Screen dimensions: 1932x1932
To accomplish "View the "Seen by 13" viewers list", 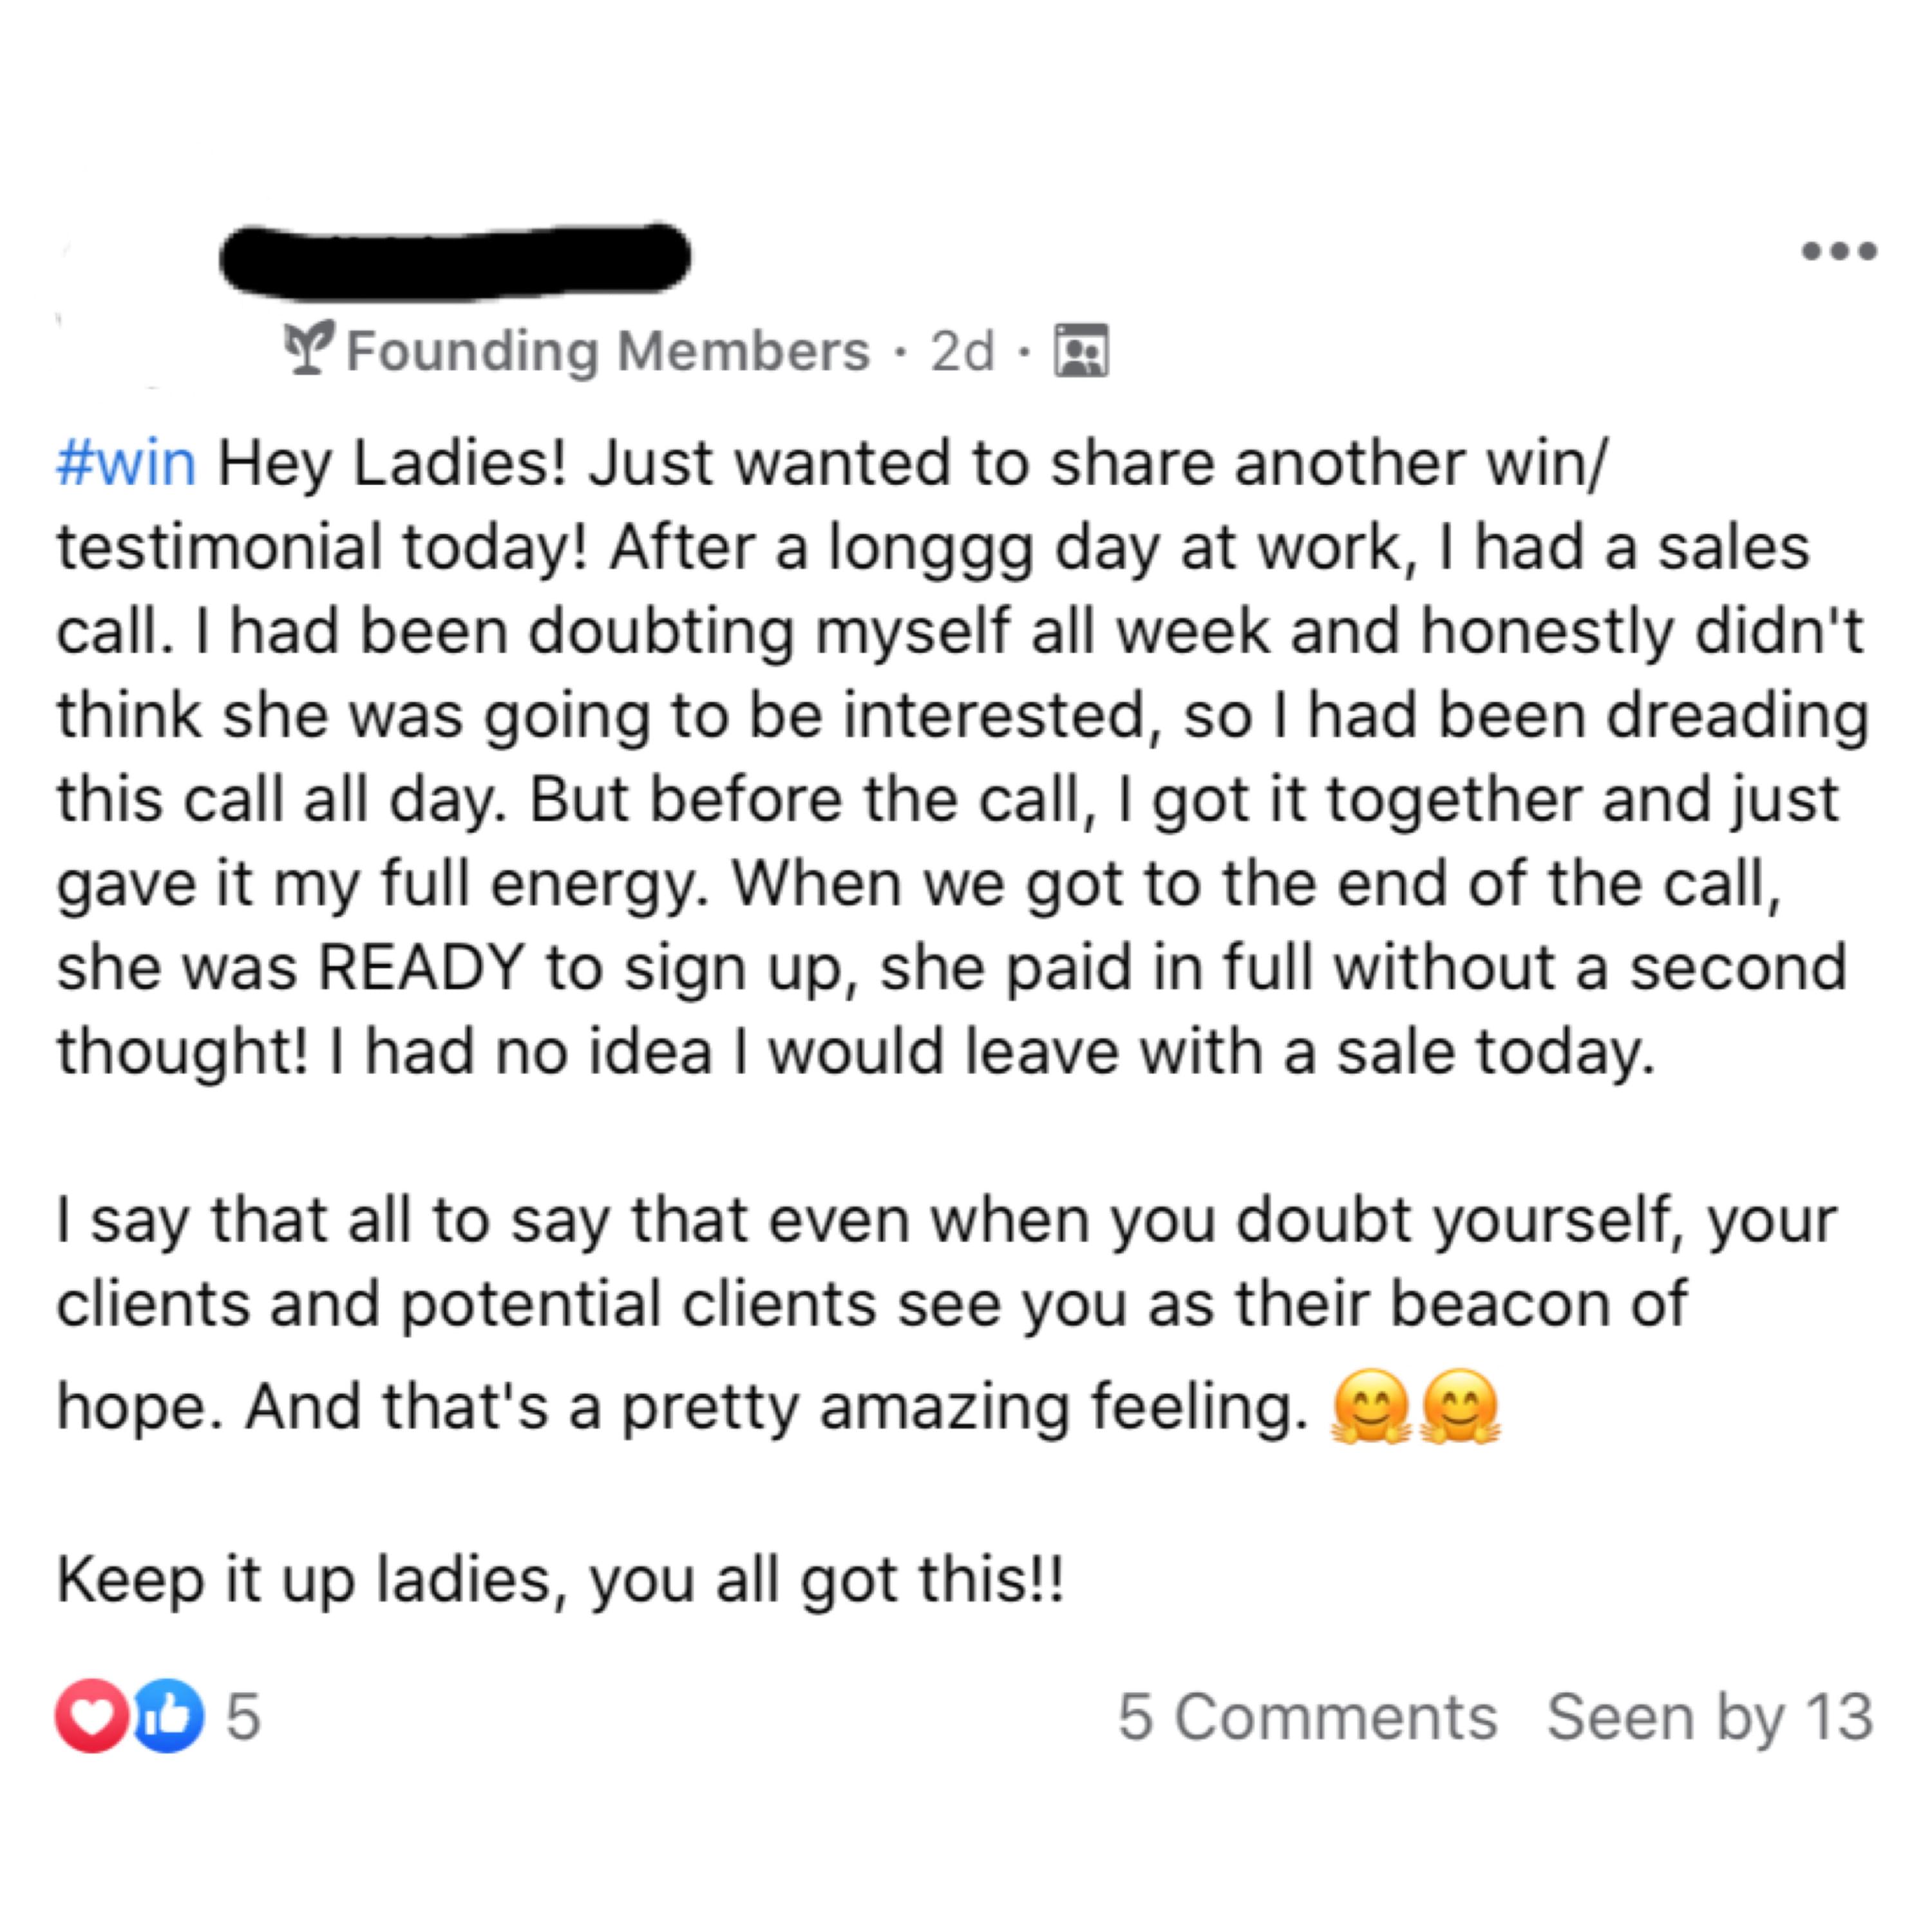I will pos(1709,1717).
